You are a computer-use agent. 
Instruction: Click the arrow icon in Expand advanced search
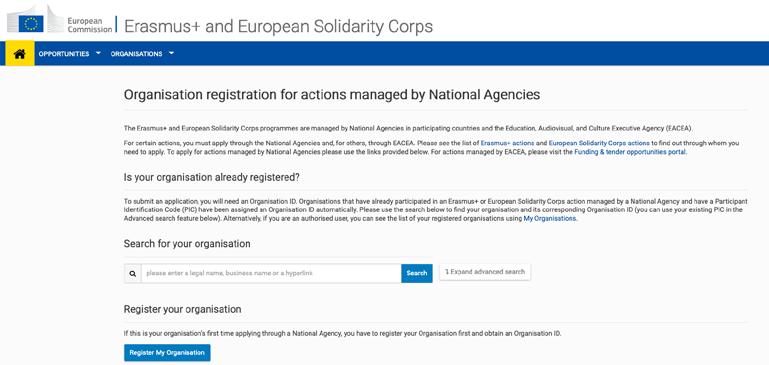[x=447, y=272]
